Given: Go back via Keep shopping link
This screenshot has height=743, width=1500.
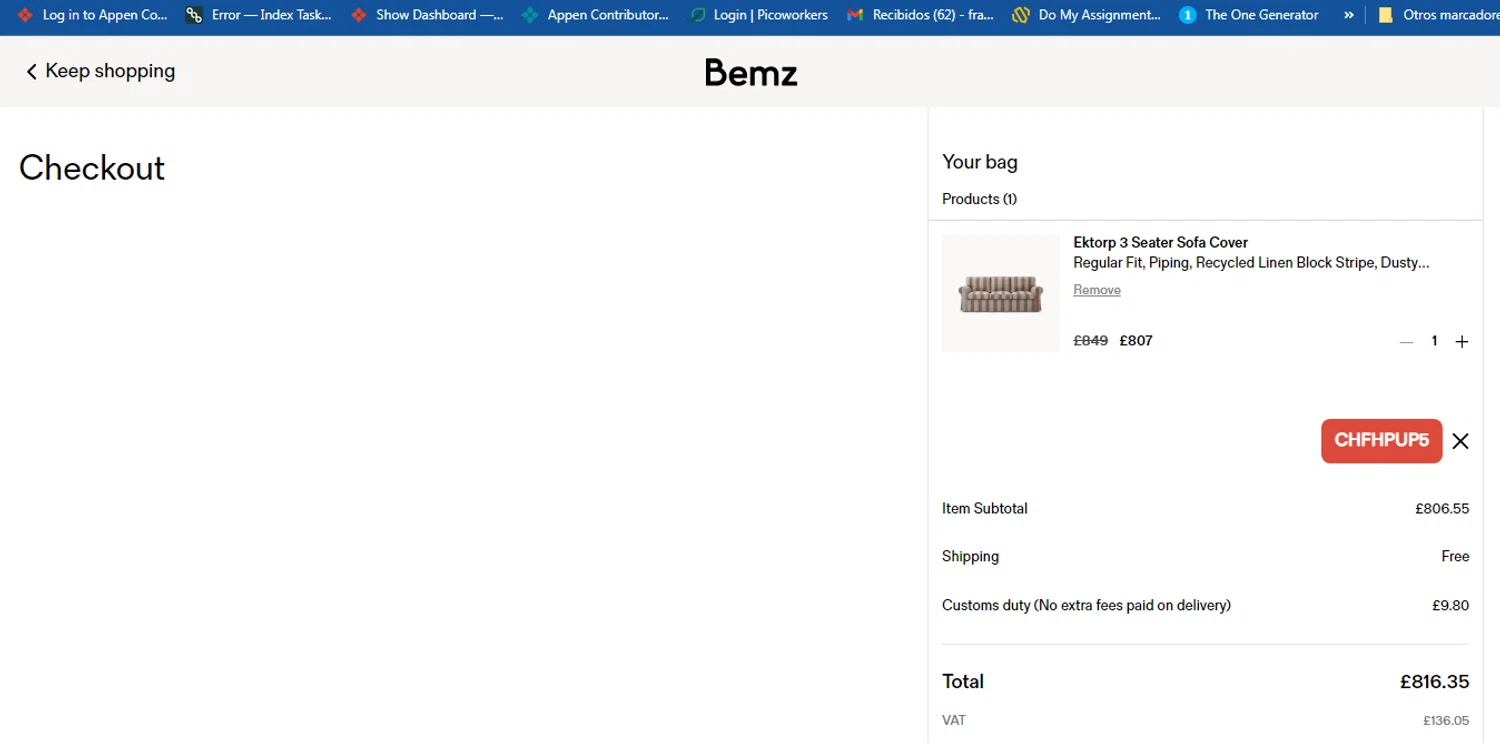Looking at the screenshot, I should click(100, 71).
